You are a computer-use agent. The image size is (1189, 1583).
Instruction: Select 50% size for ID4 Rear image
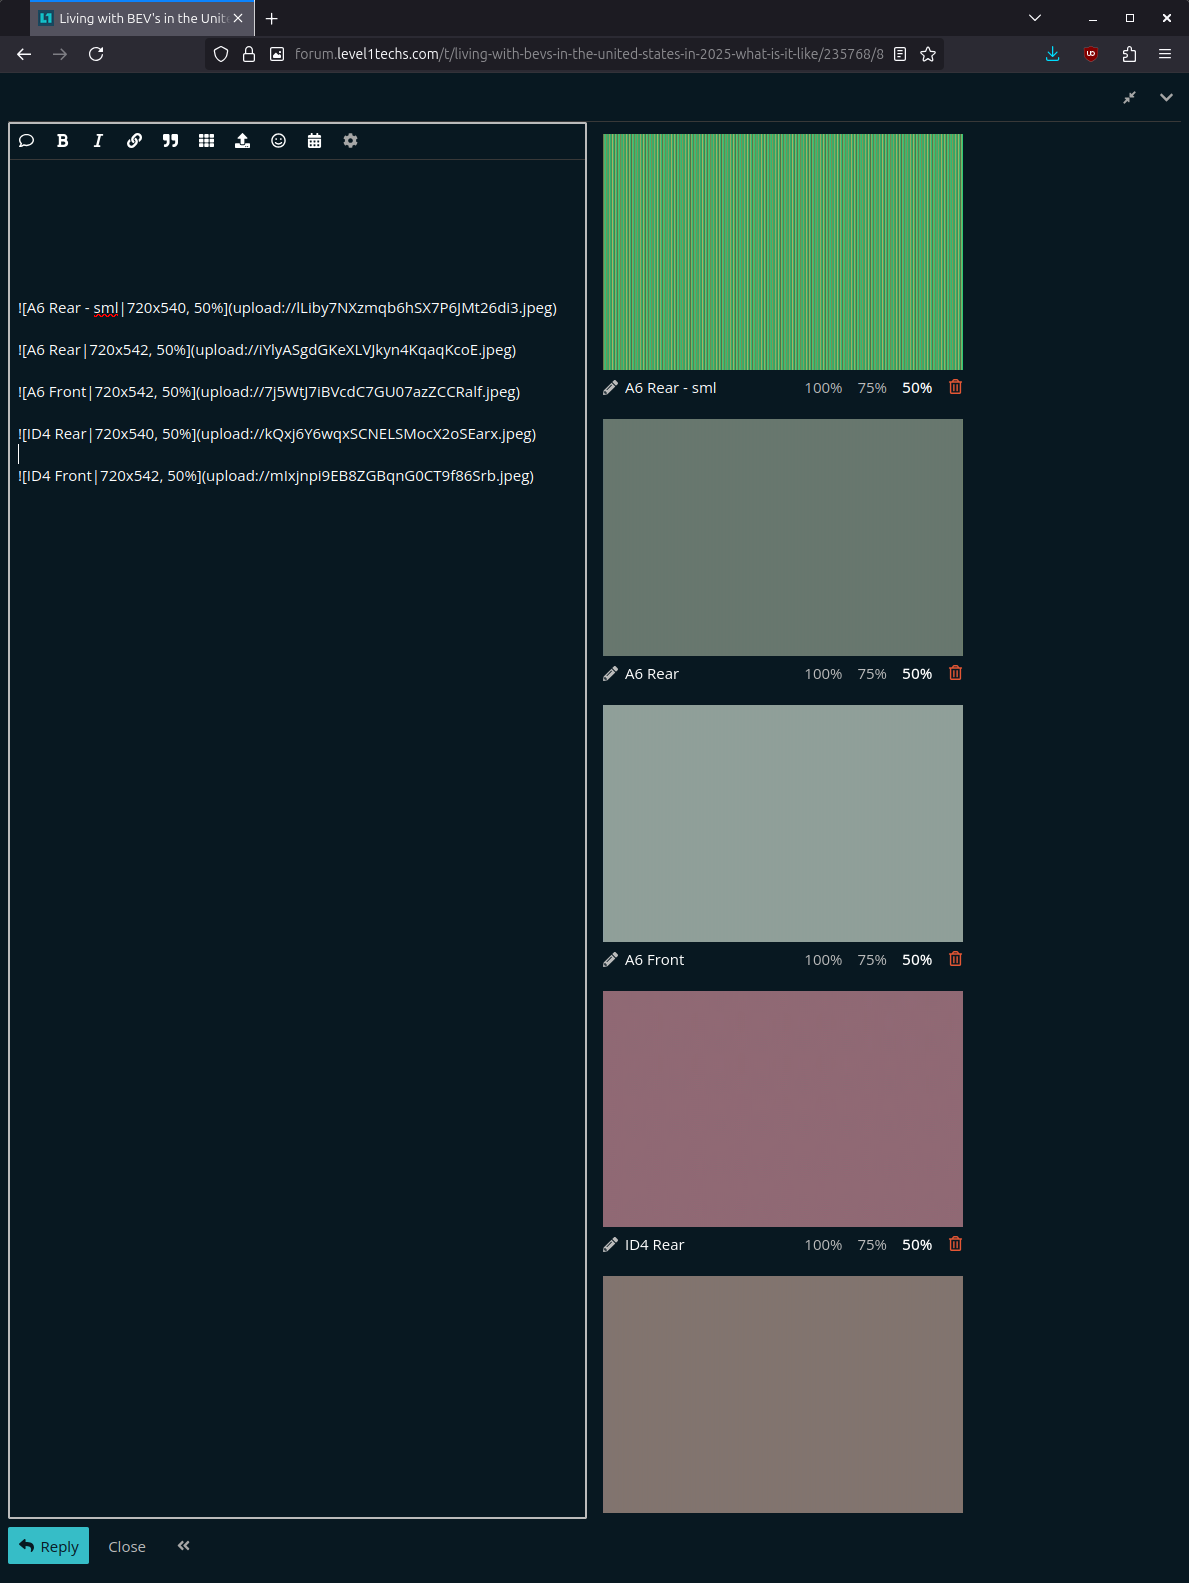pos(916,1245)
